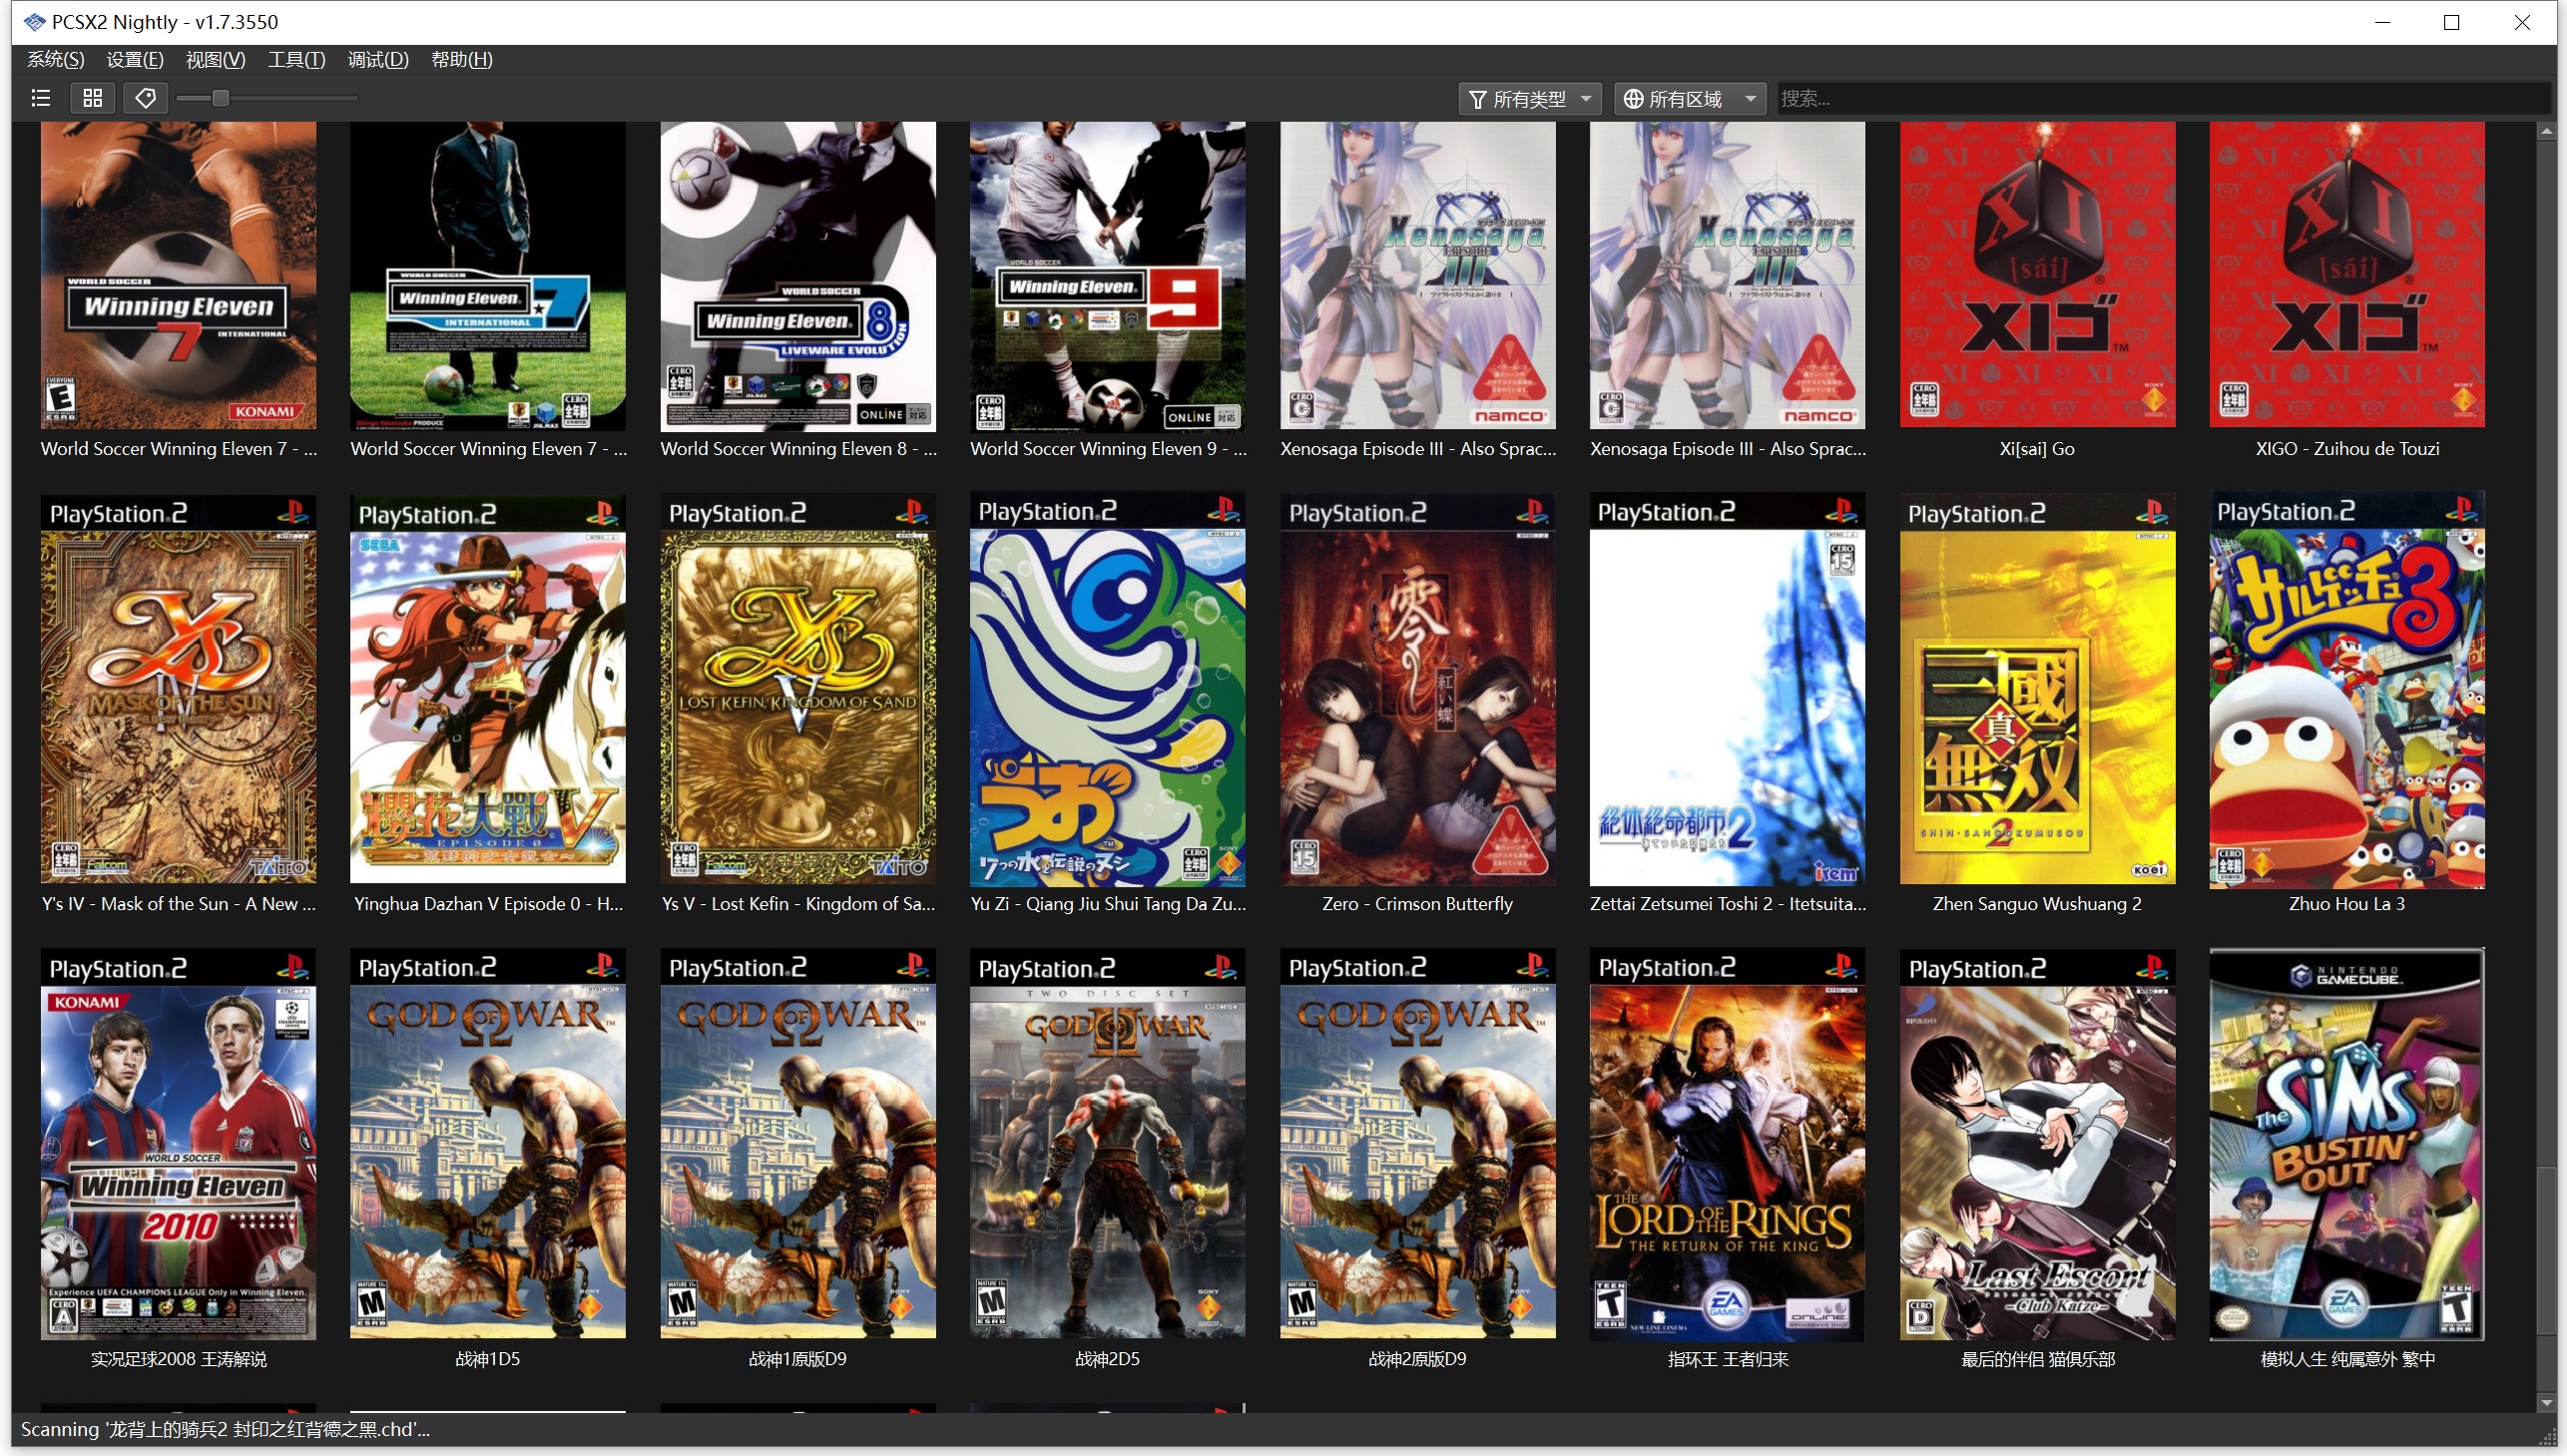Viewport: 2567px width, 1456px height.
Task: Select XIGO - Zuihou de Touzi cover
Action: click(2347, 276)
